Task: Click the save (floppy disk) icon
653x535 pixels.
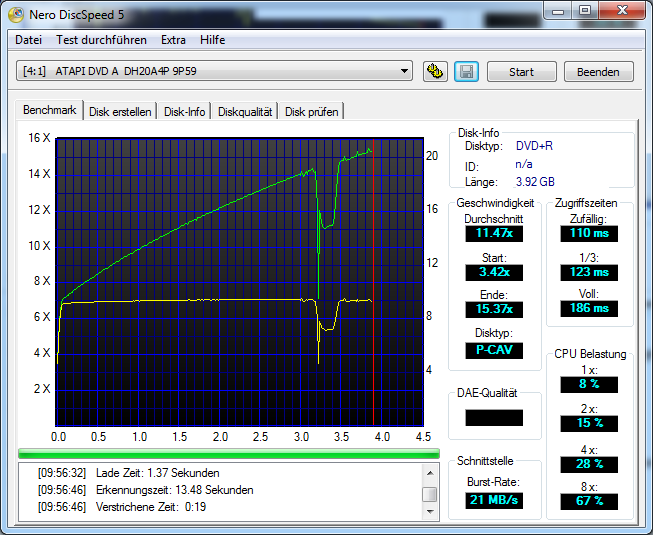Action: pos(466,72)
